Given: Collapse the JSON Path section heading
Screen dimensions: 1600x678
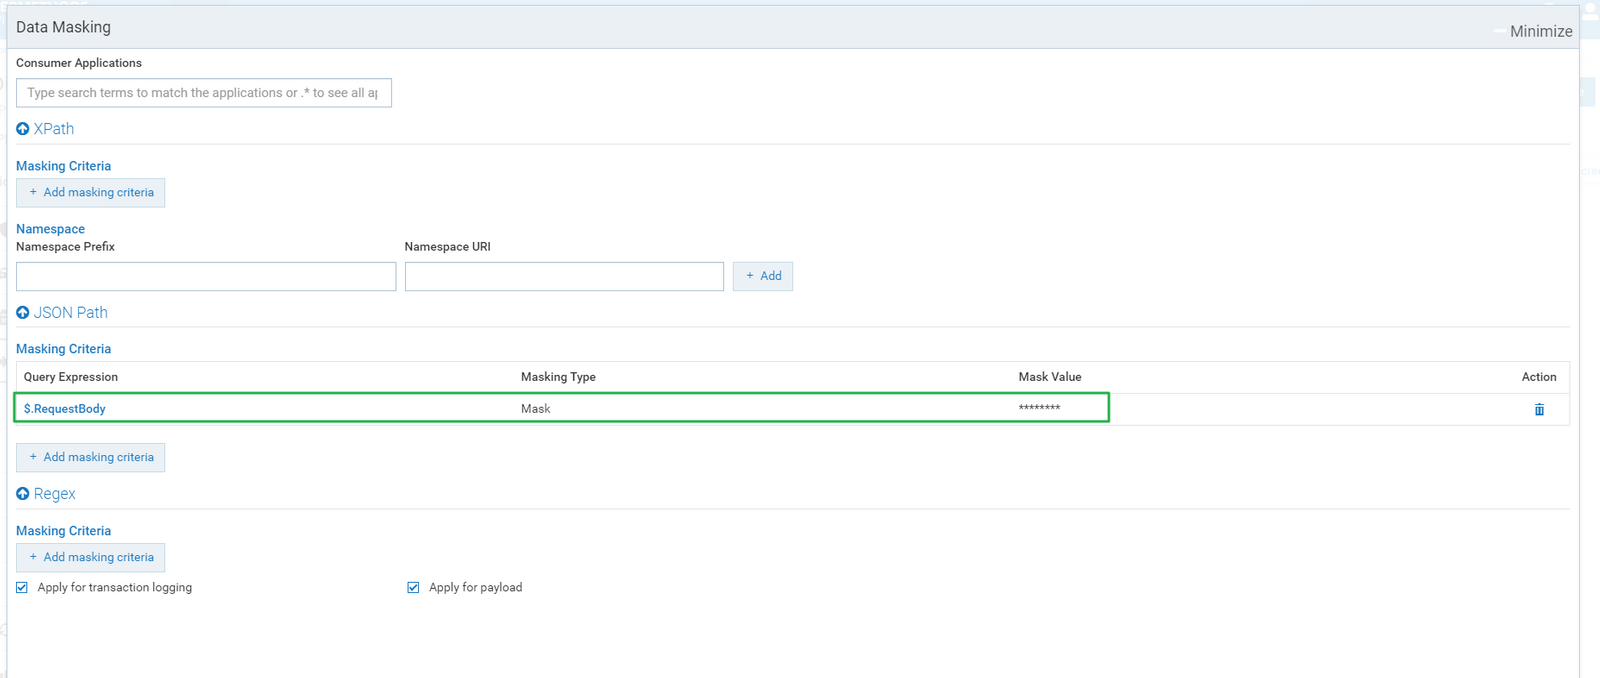Looking at the screenshot, I should (x=71, y=313).
